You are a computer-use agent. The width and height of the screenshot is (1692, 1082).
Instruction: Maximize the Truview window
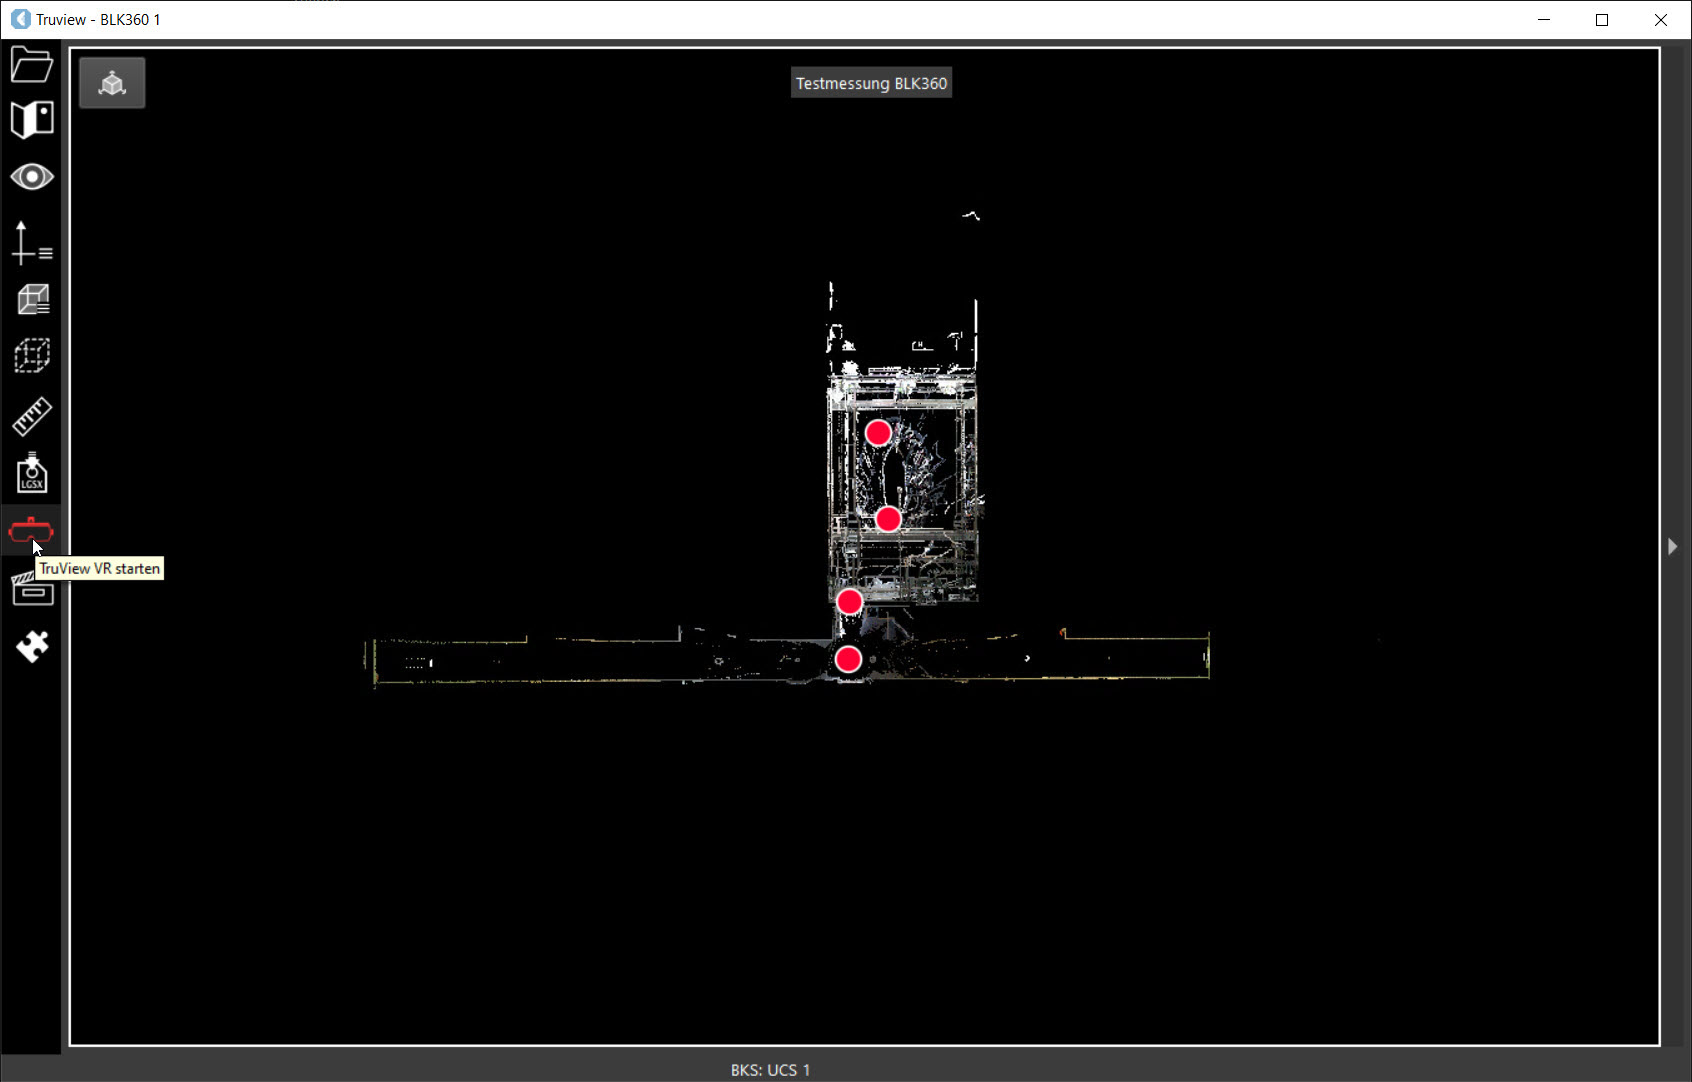pos(1602,20)
